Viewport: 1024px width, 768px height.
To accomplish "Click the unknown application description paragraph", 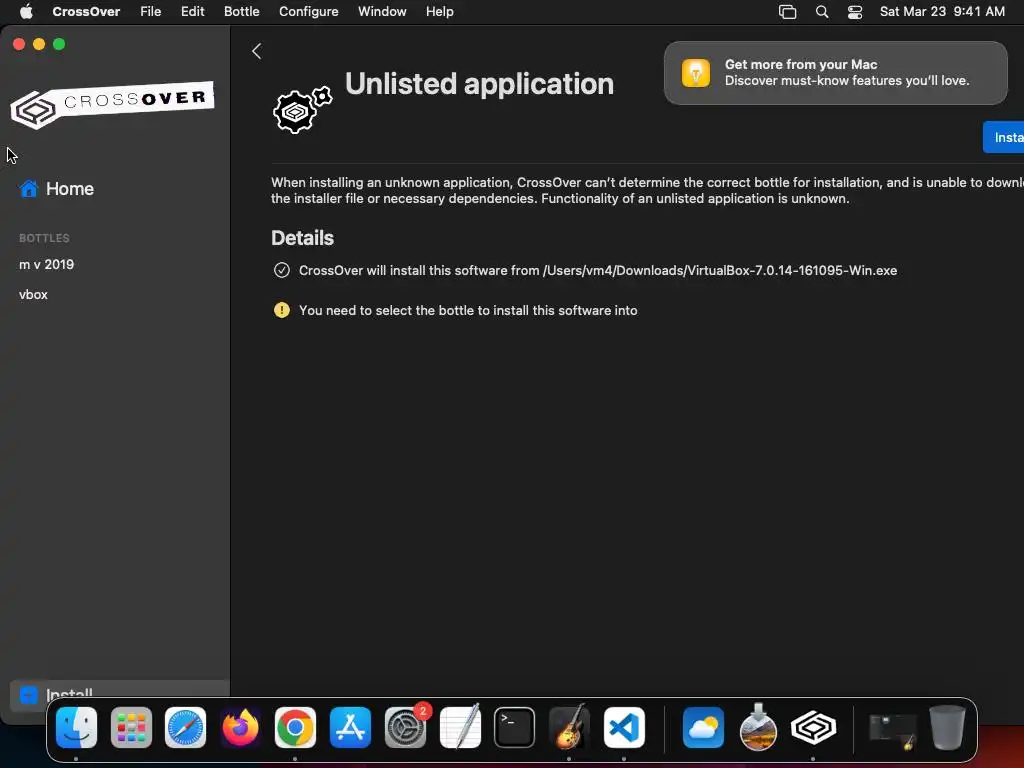I will 647,190.
